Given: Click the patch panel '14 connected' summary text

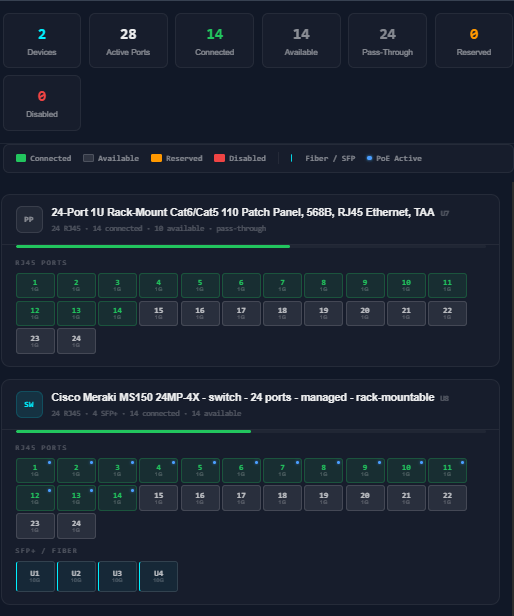Looking at the screenshot, I should (x=117, y=229).
